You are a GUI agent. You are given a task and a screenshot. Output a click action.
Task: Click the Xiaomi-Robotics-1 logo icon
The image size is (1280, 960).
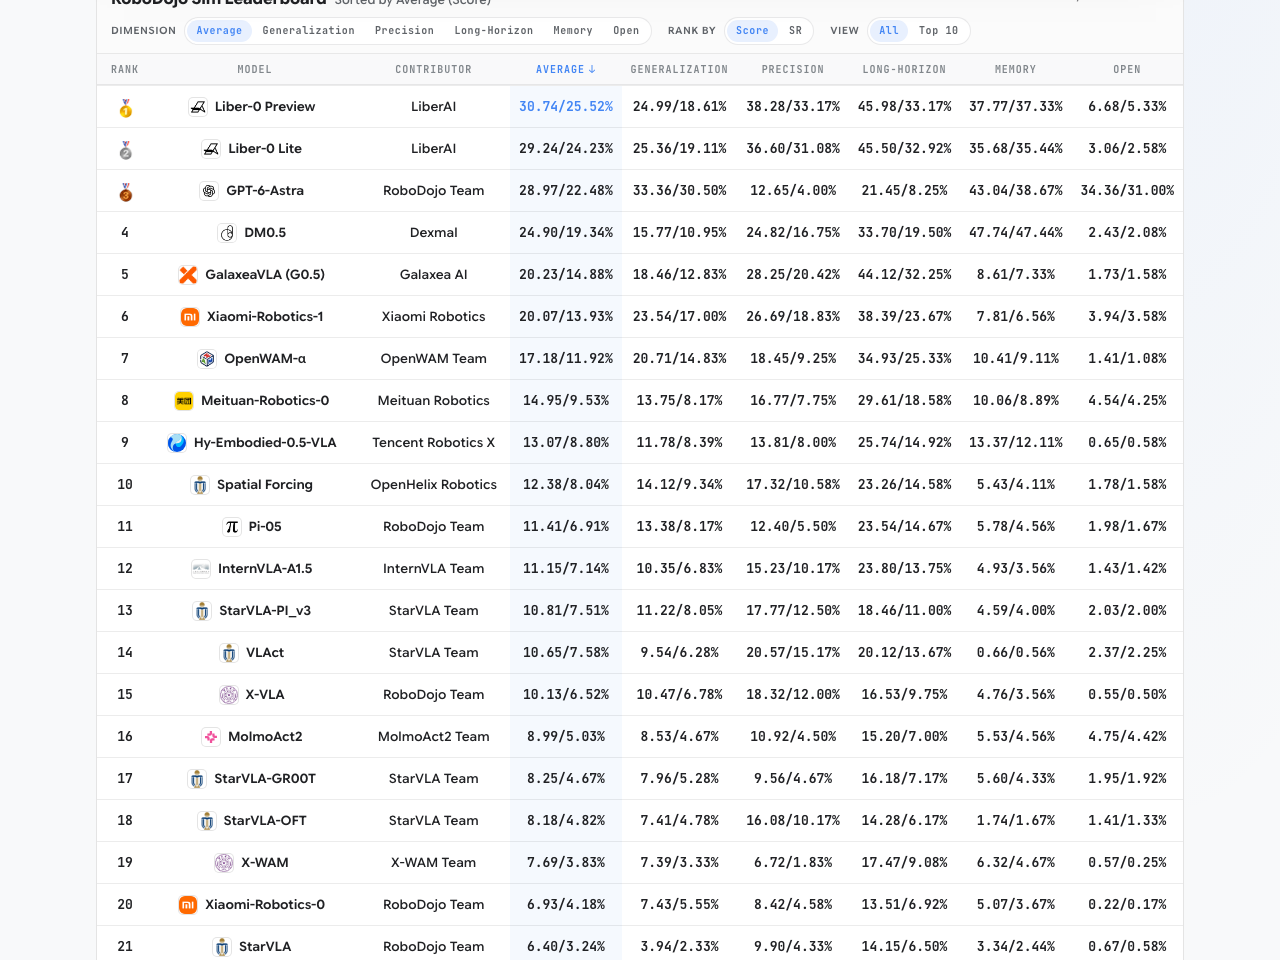click(189, 317)
